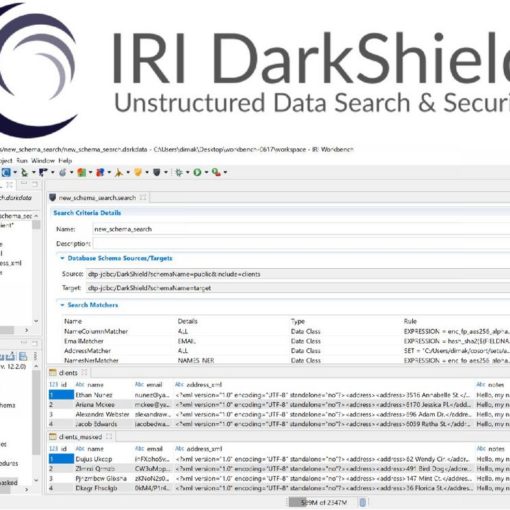Image resolution: width=510 pixels, height=510 pixels.
Task: Select the EmailMatcher row
Action: point(287,341)
